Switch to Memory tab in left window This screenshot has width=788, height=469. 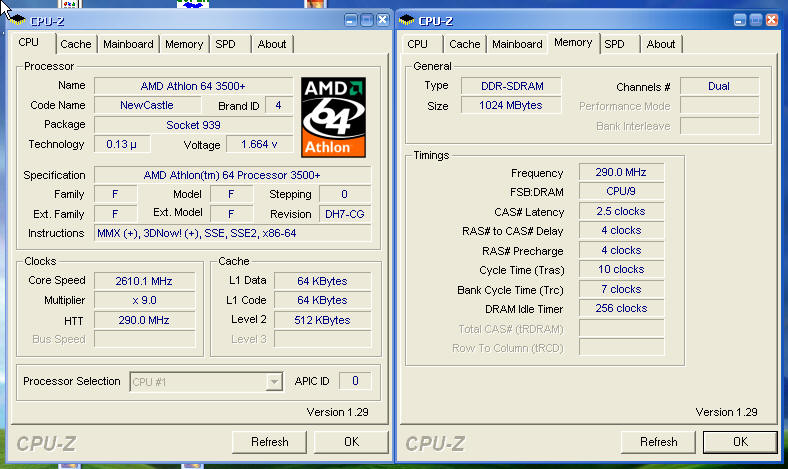point(184,44)
